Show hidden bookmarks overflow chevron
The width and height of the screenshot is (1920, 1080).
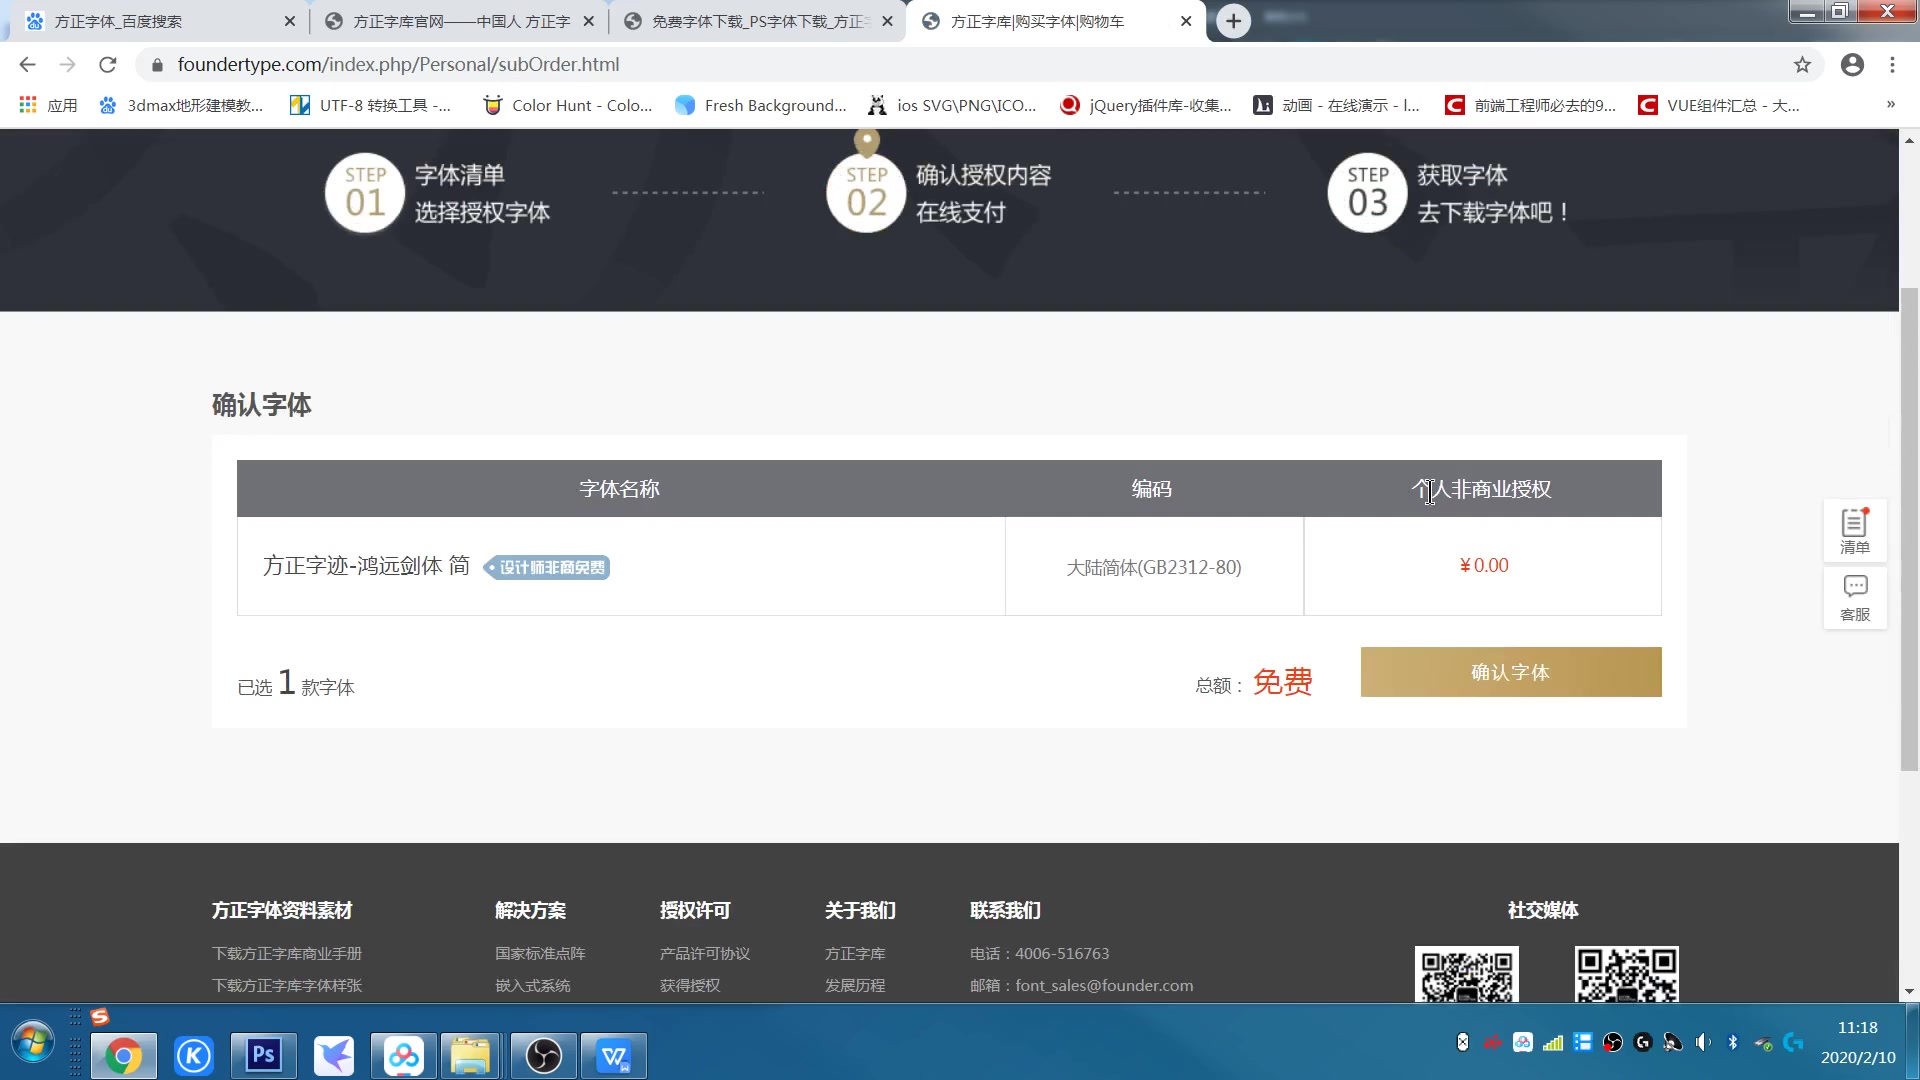click(x=1890, y=105)
